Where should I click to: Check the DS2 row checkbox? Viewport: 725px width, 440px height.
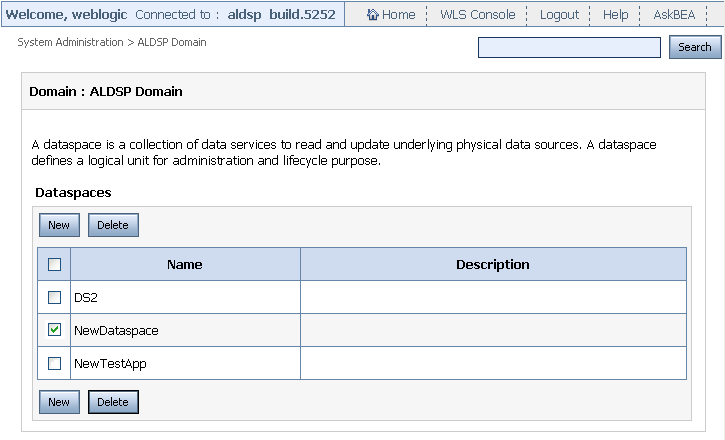54,297
